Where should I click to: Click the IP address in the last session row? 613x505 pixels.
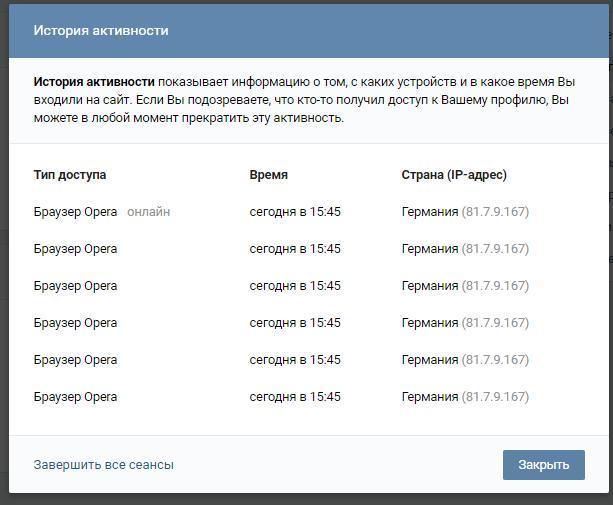[x=495, y=397]
